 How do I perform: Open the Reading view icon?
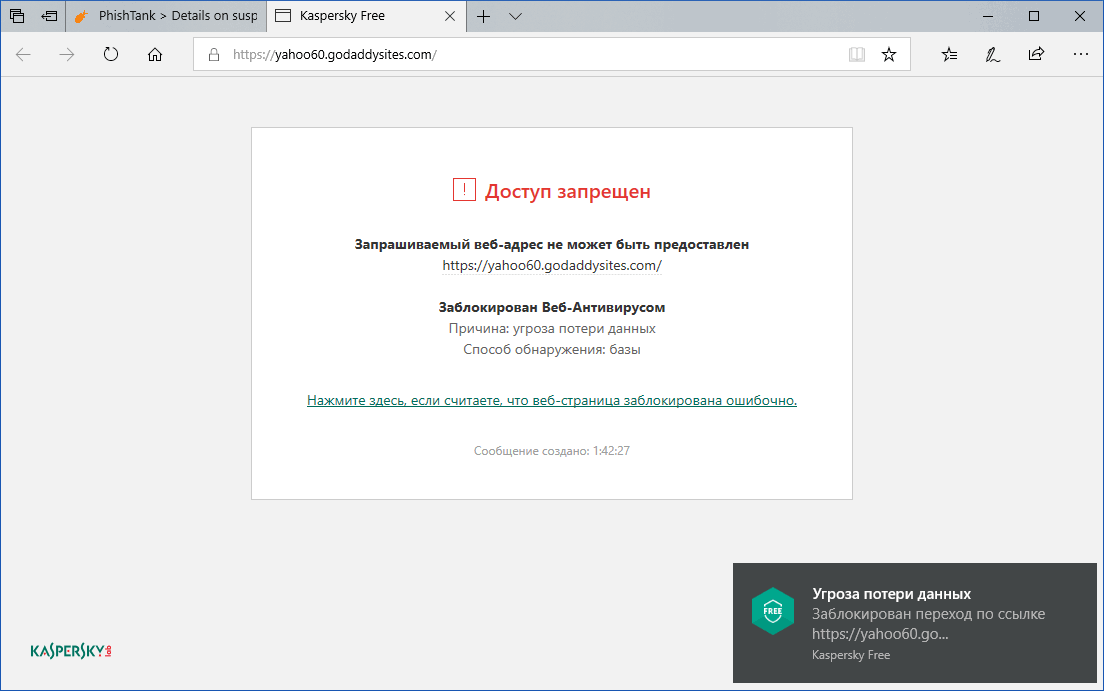(x=857, y=54)
